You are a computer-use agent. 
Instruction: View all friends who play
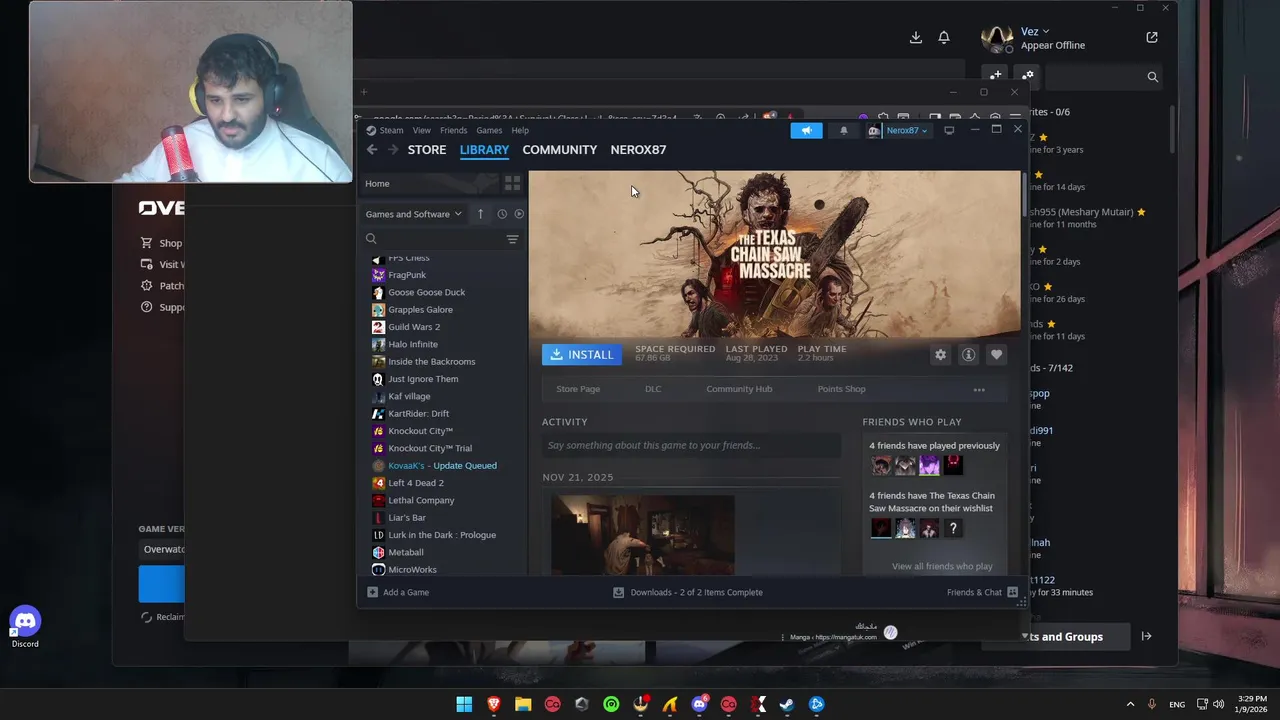click(x=942, y=566)
